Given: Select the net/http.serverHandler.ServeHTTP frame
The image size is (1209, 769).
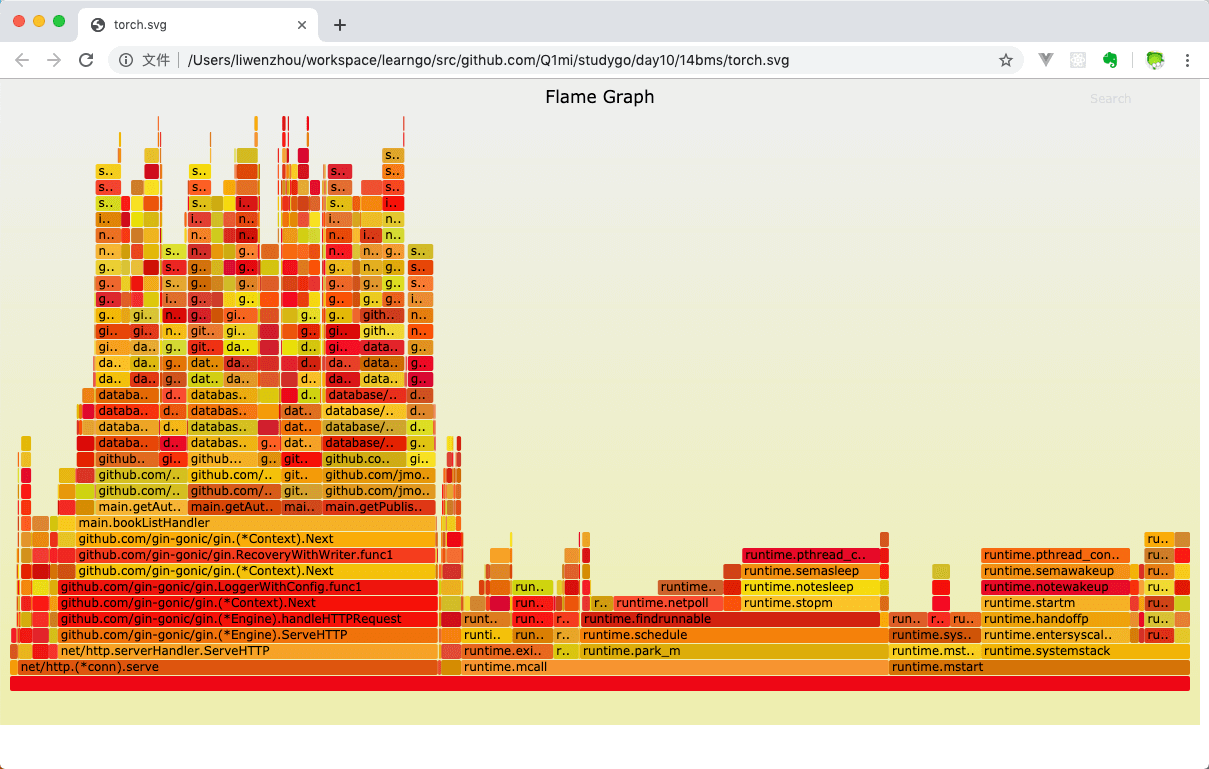Looking at the screenshot, I should point(248,651).
